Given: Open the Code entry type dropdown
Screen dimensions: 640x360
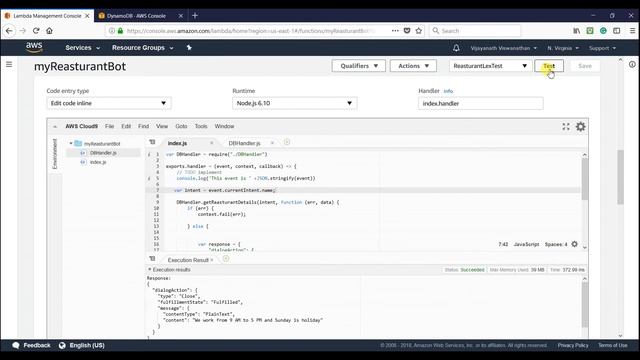Looking at the screenshot, I should point(109,103).
